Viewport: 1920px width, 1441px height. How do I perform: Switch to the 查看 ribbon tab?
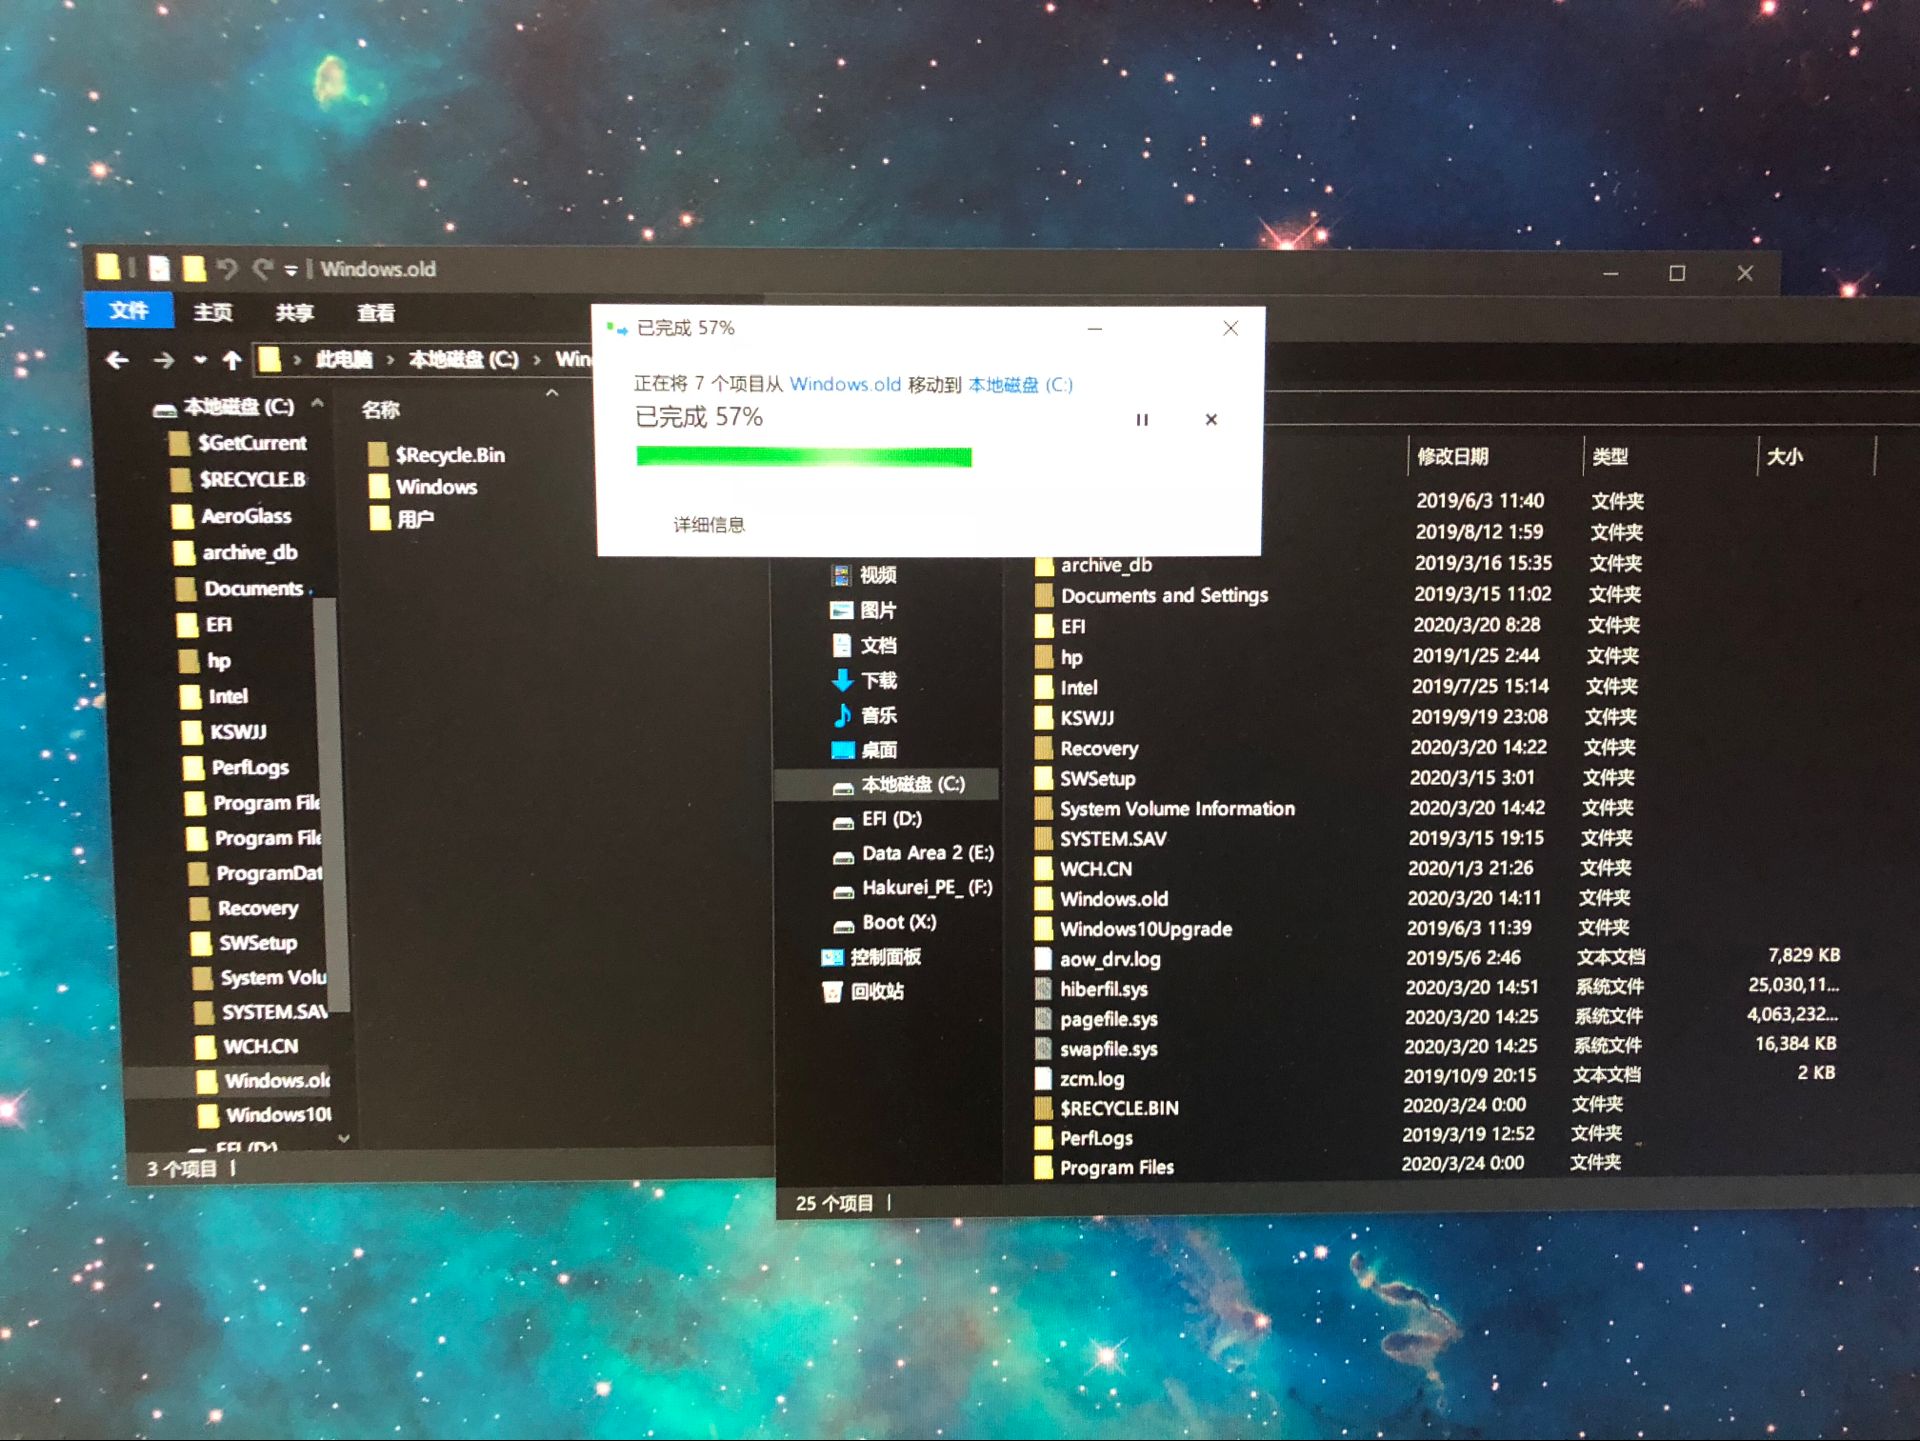coord(376,313)
